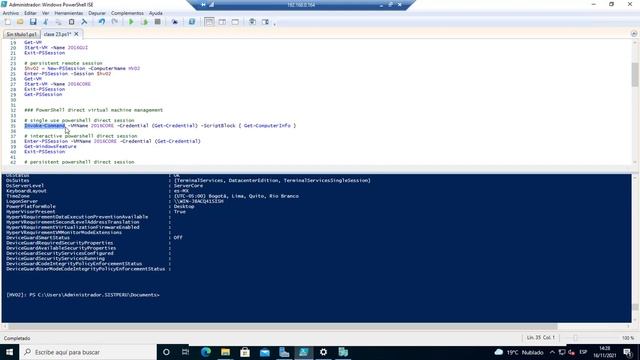Open the notification center icon
Image resolution: width=640 pixels, height=360 pixels.
[628, 352]
